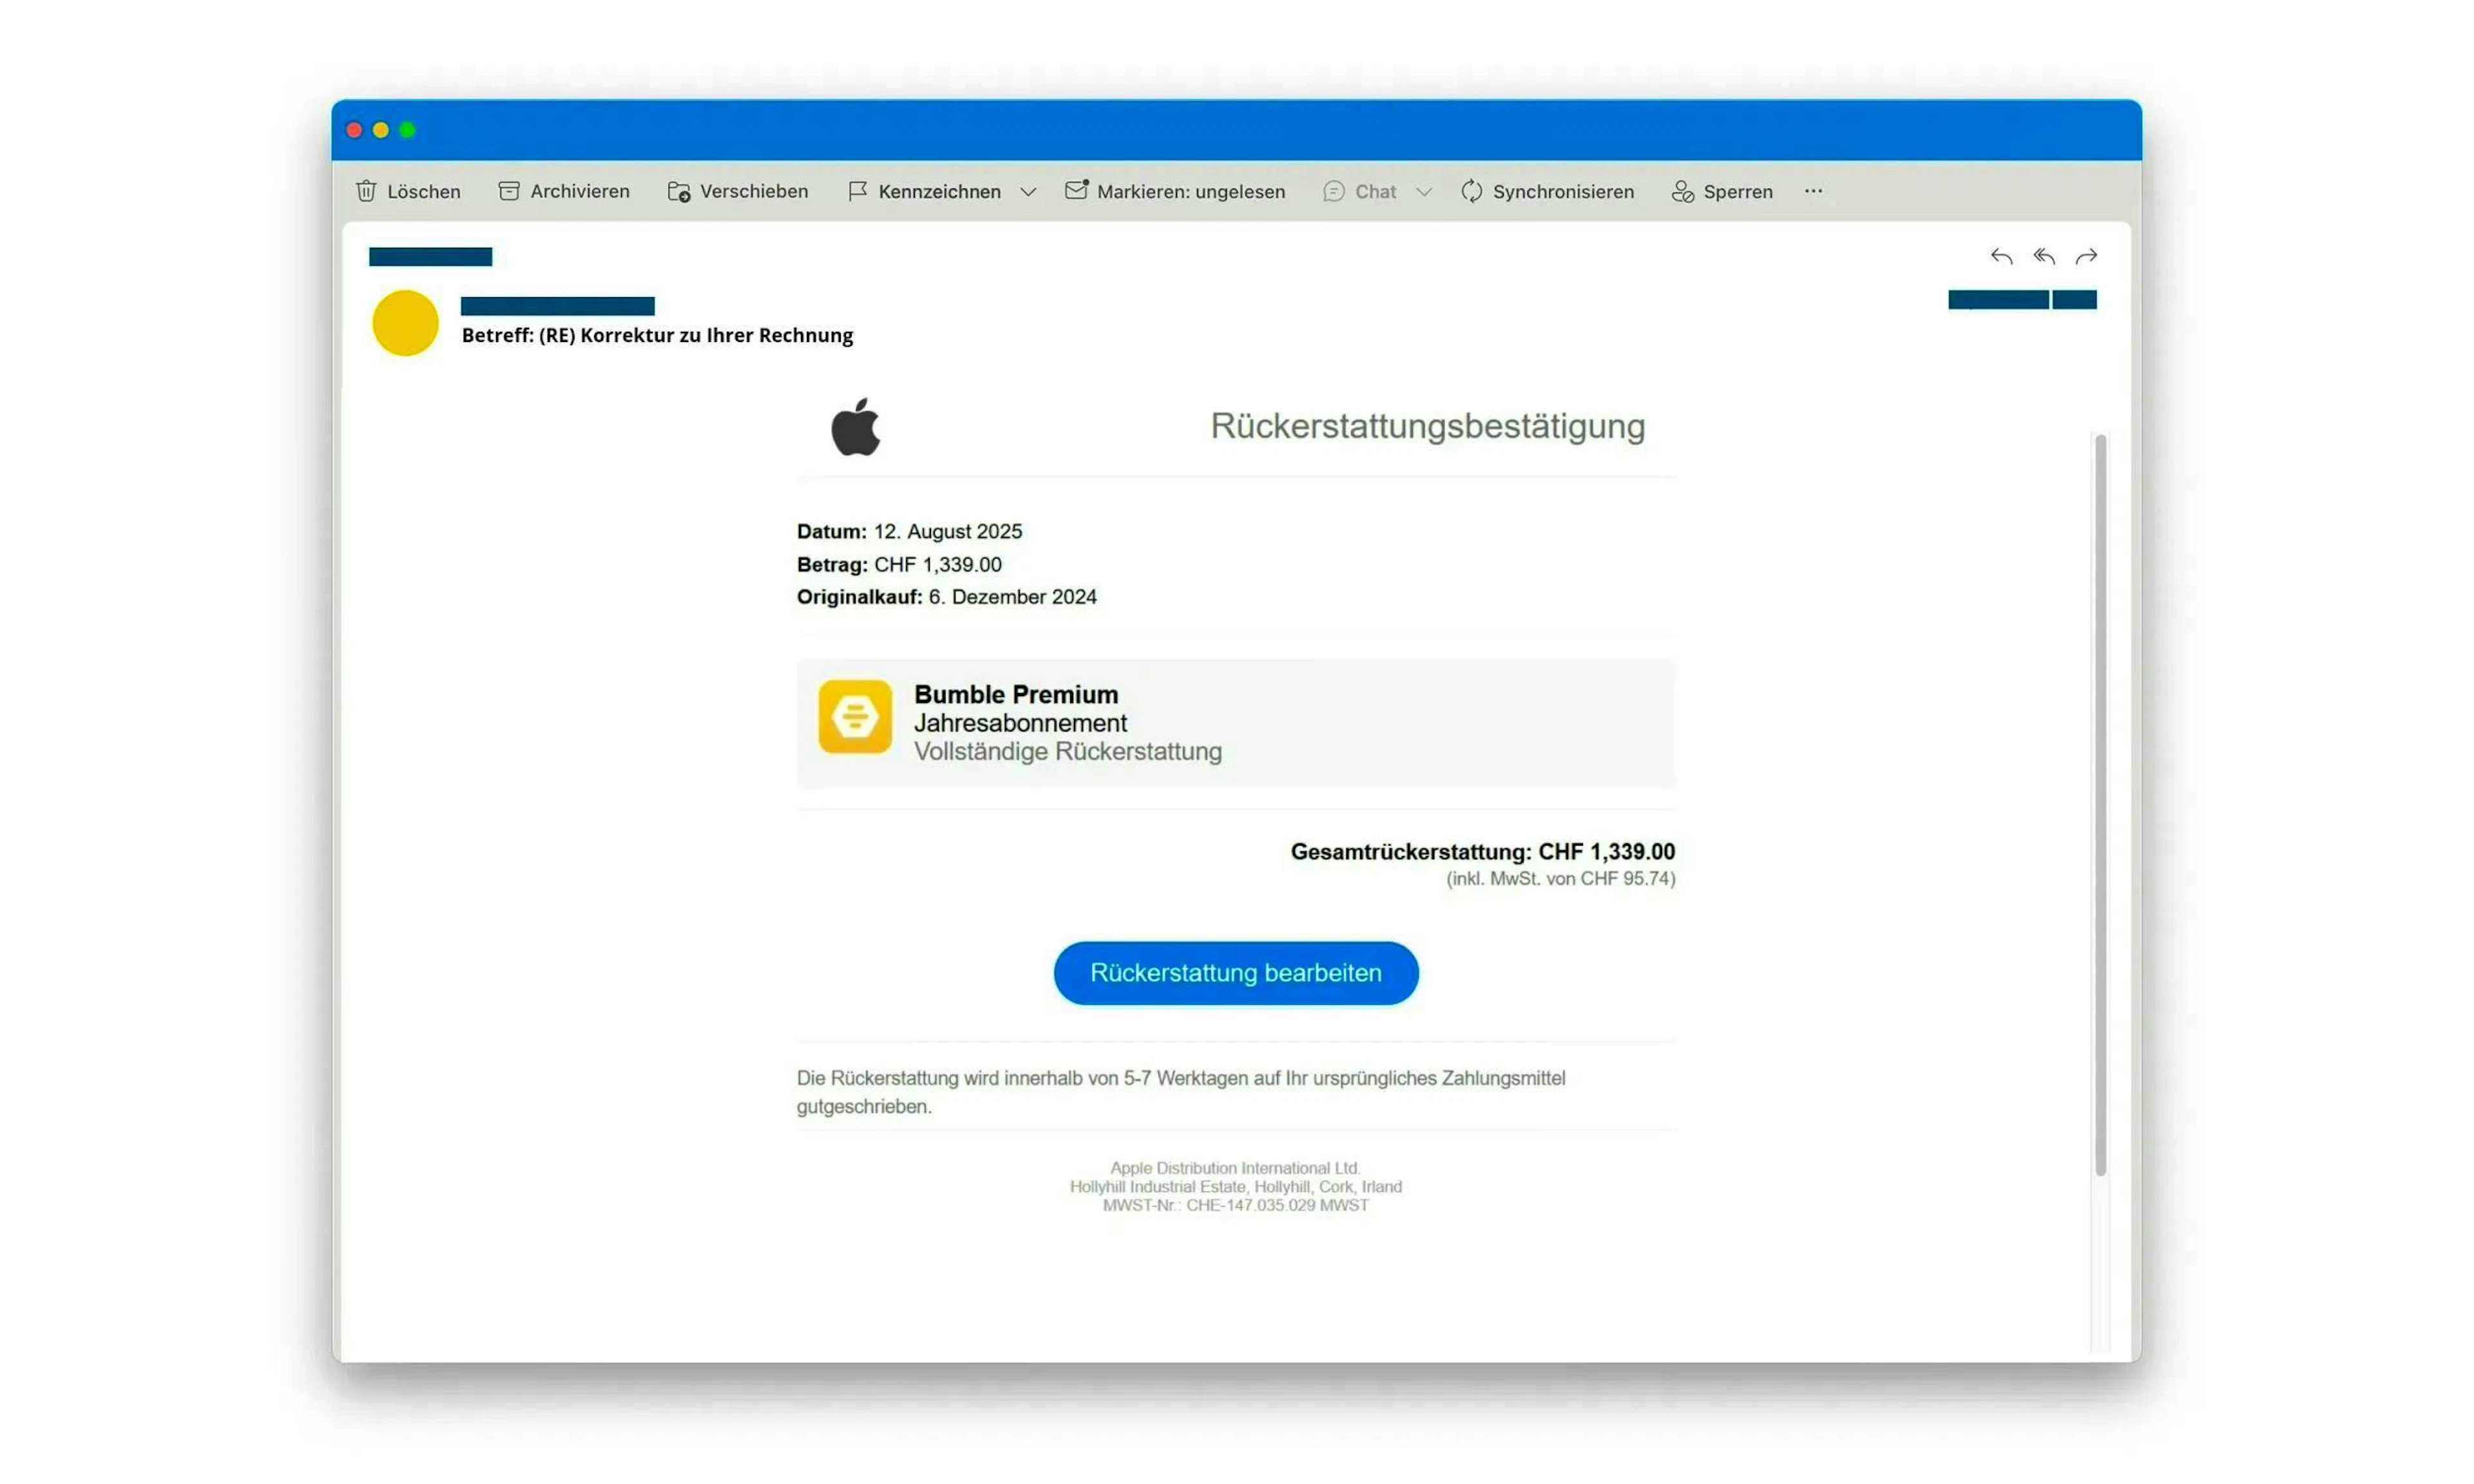Click Vollständige Rückerstattung text
The width and height of the screenshot is (2474, 1484).
[x=1067, y=751]
